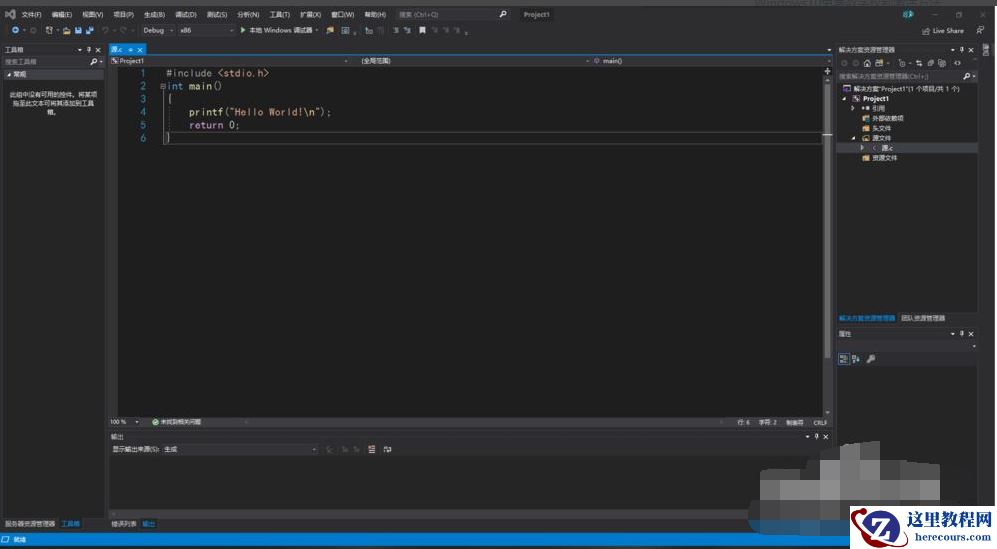Click the View Code icon in Solution Explorer
The image size is (997, 549).
[957, 63]
